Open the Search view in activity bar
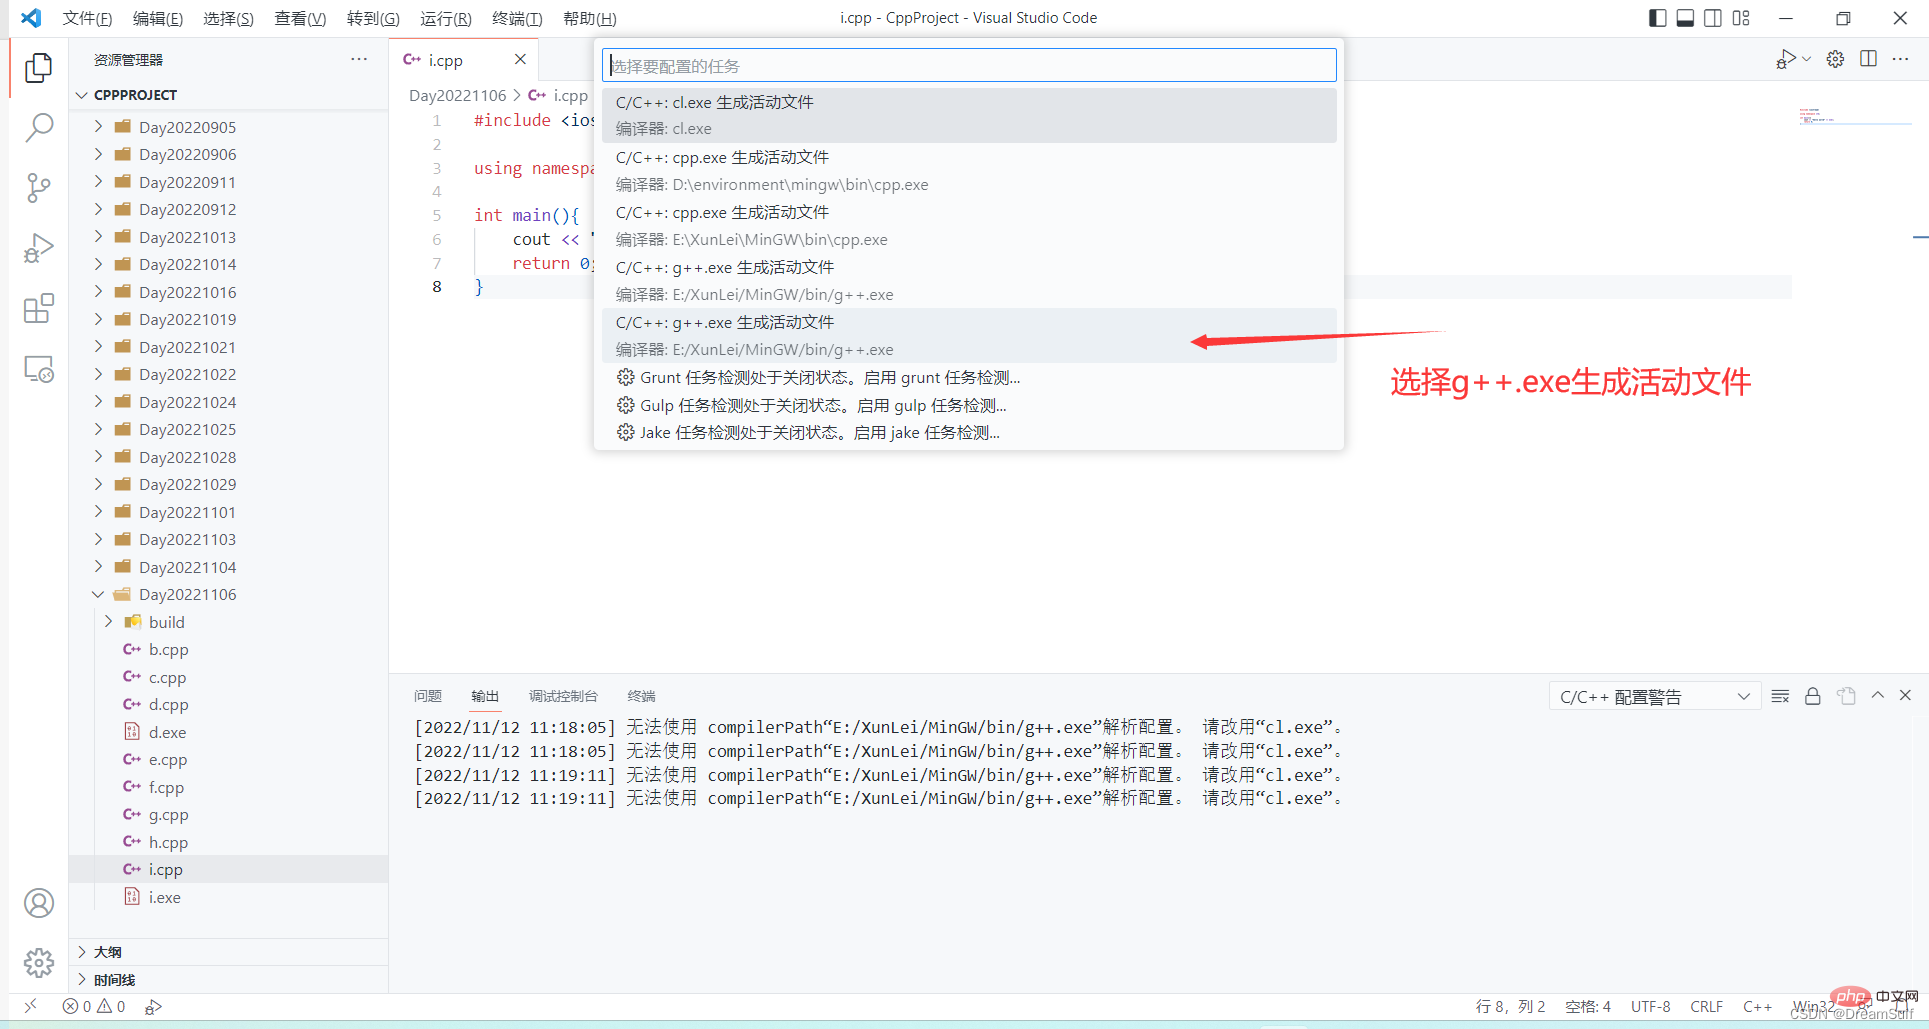Viewport: 1929px width, 1029px height. point(38,127)
